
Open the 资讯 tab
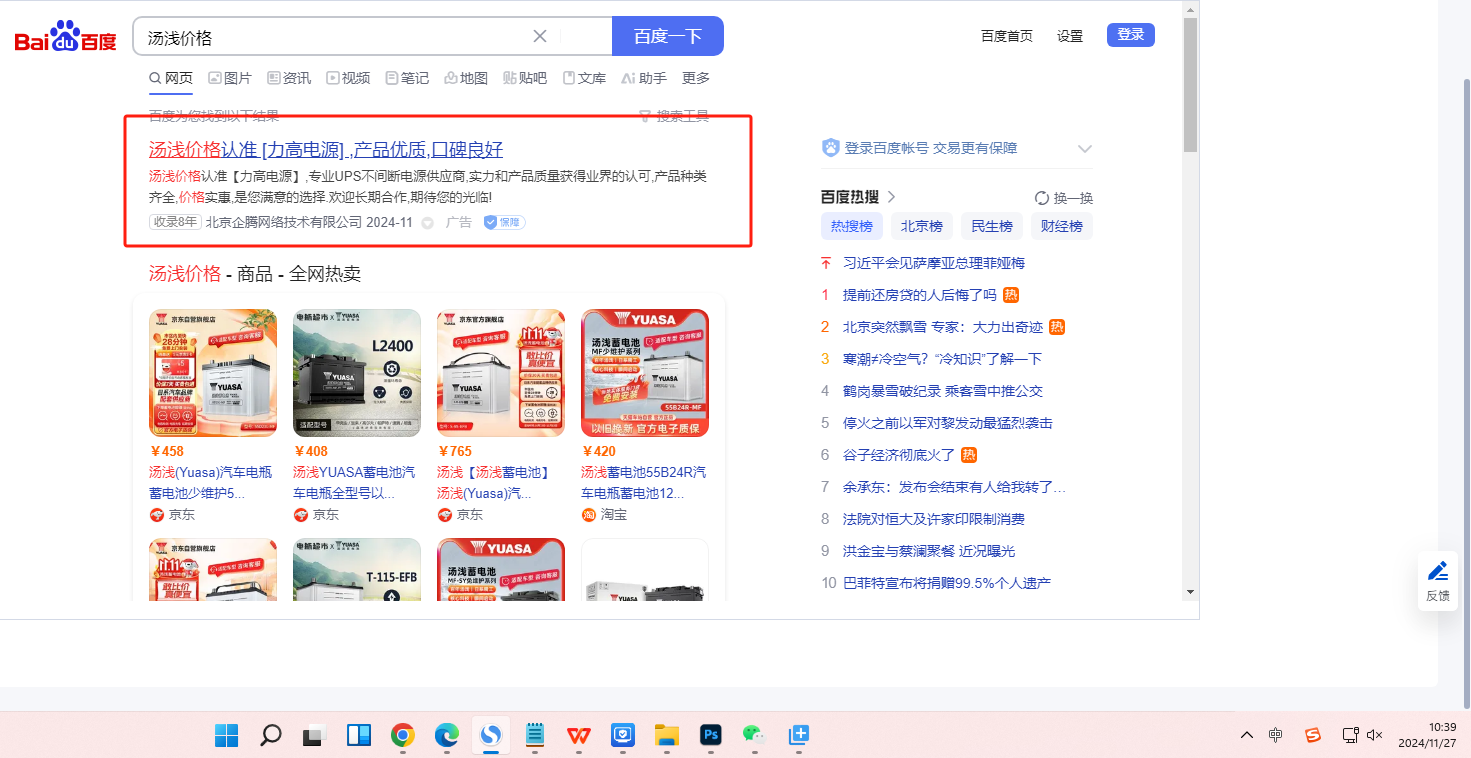click(289, 78)
